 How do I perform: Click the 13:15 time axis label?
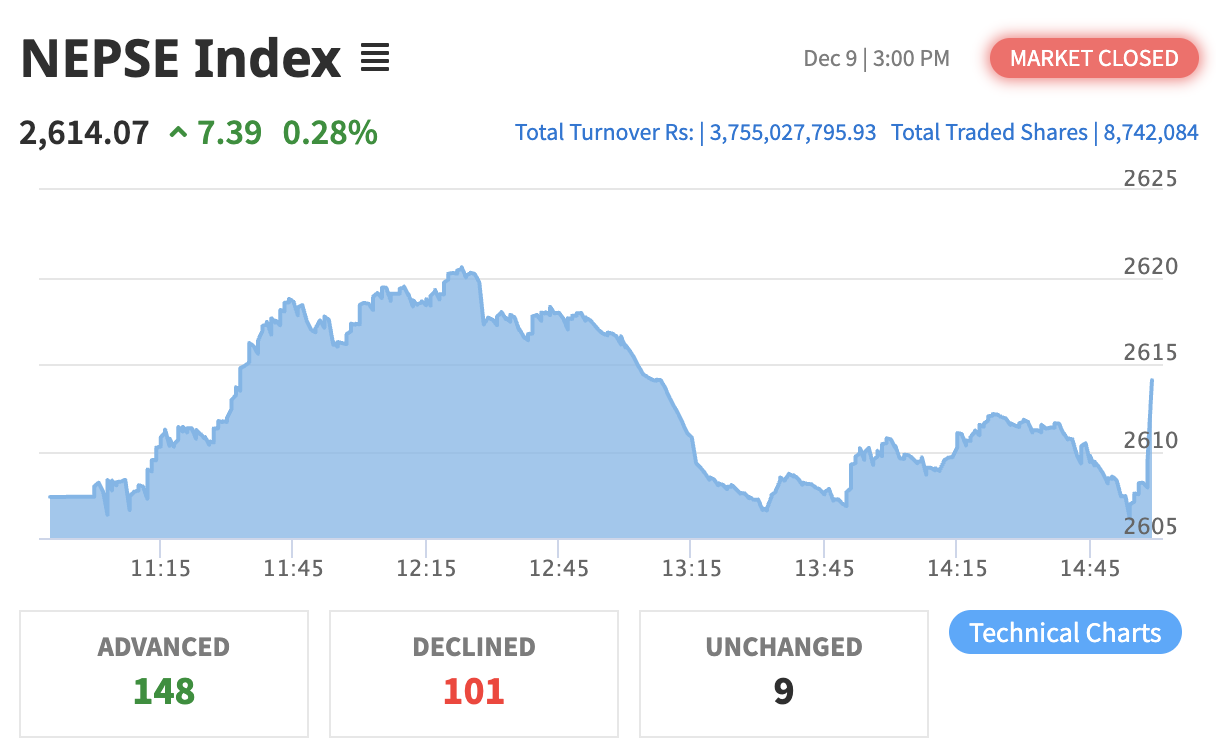click(691, 568)
